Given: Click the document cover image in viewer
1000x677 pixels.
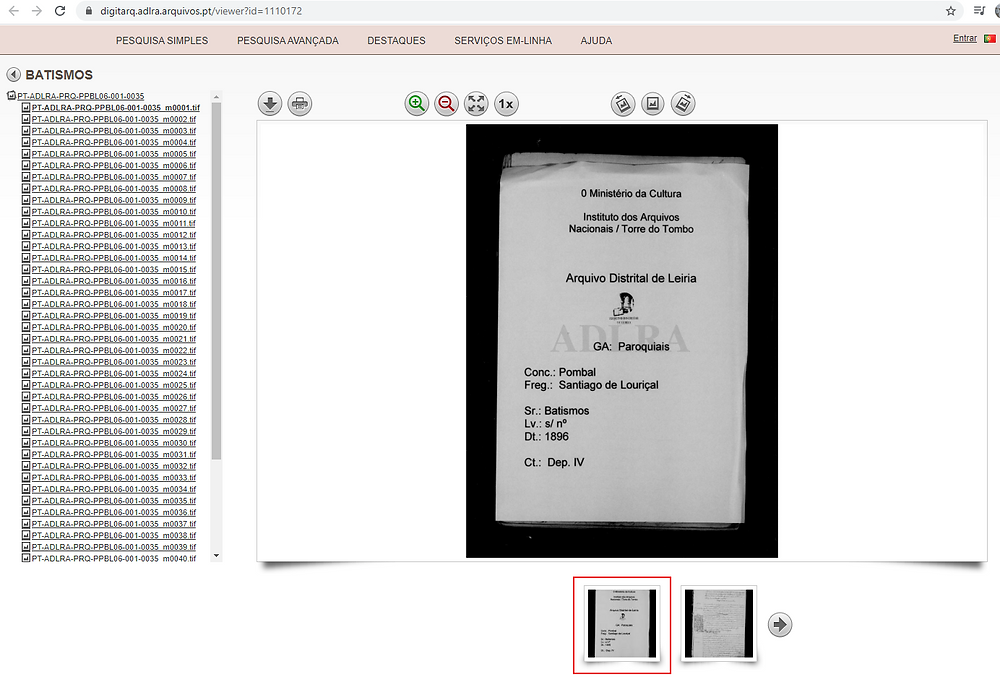Looking at the screenshot, I should (622, 341).
